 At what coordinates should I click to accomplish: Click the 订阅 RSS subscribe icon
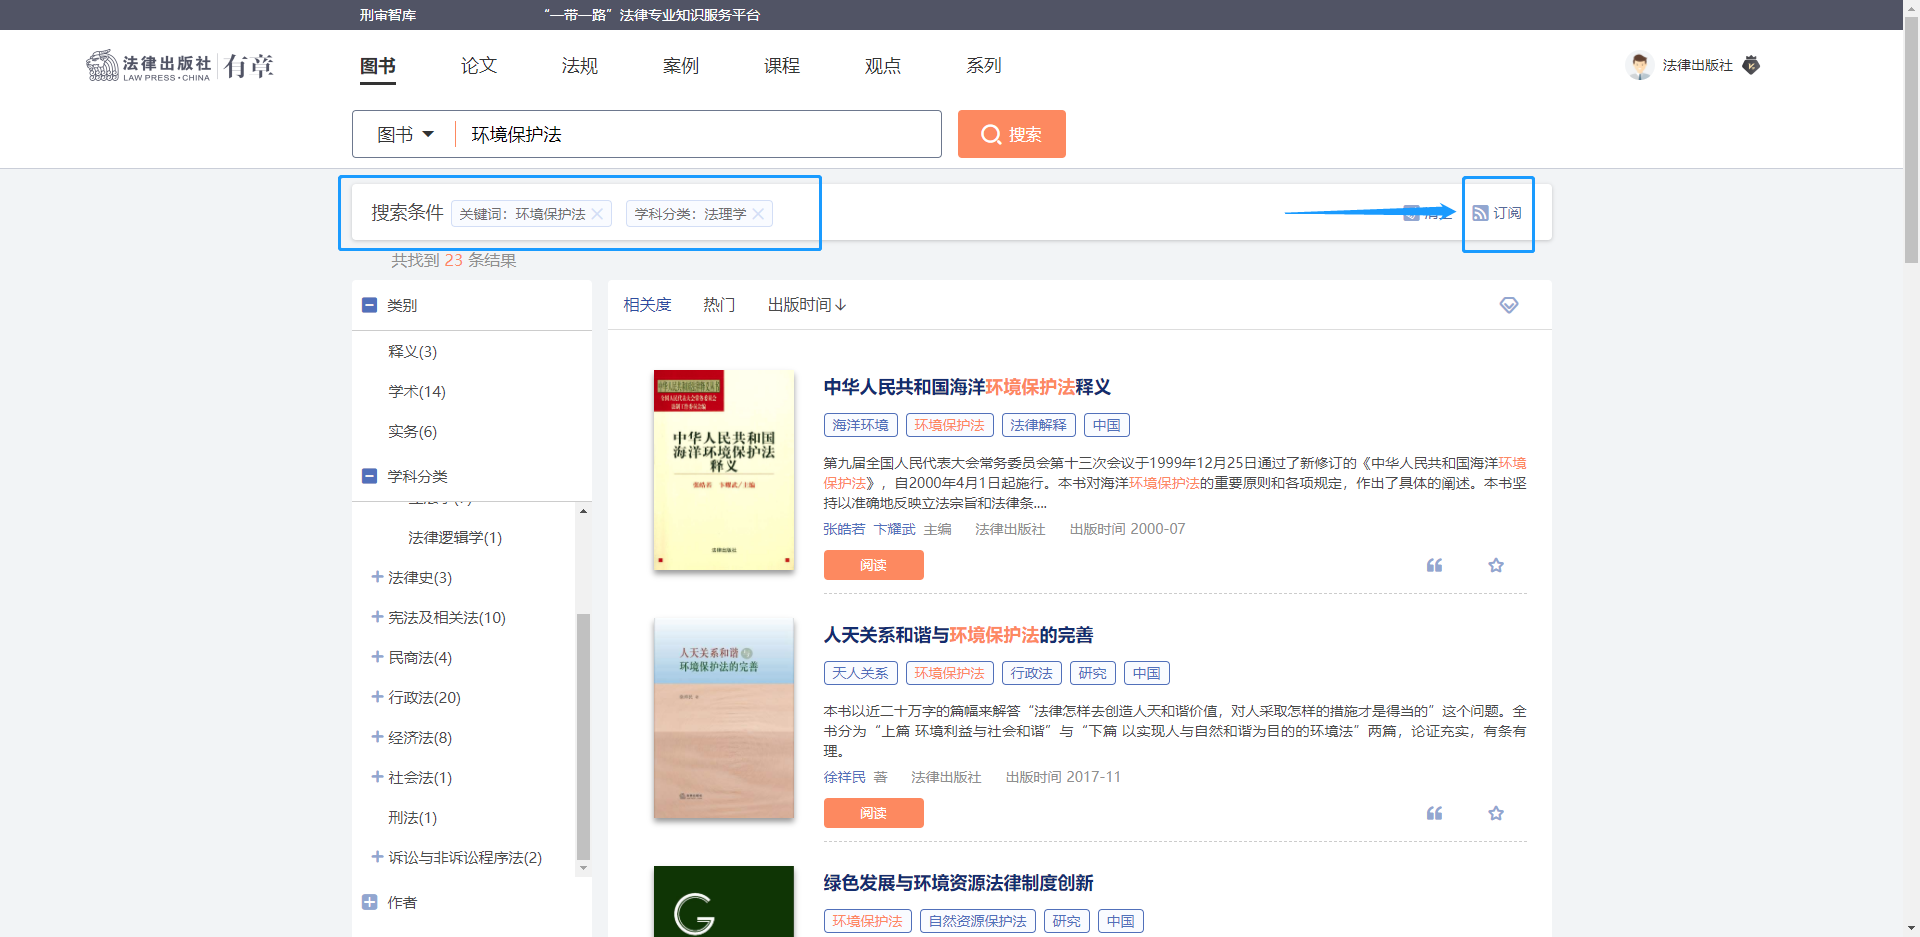pos(1481,213)
